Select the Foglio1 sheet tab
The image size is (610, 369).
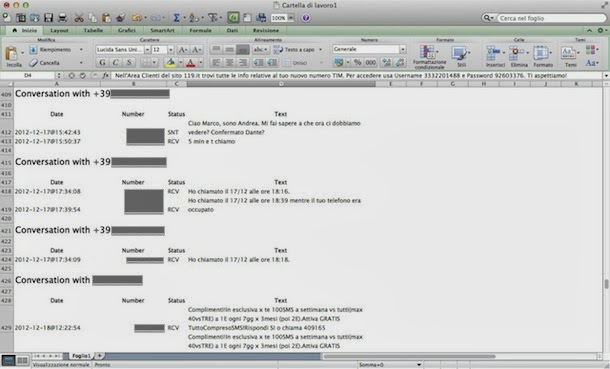click(x=81, y=355)
